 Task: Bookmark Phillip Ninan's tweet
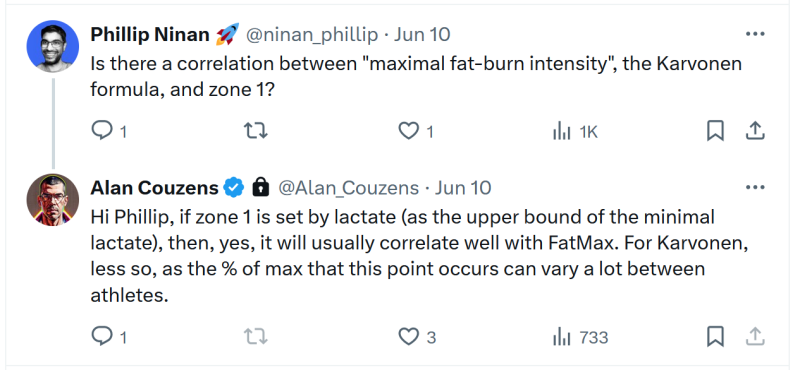coord(715,132)
